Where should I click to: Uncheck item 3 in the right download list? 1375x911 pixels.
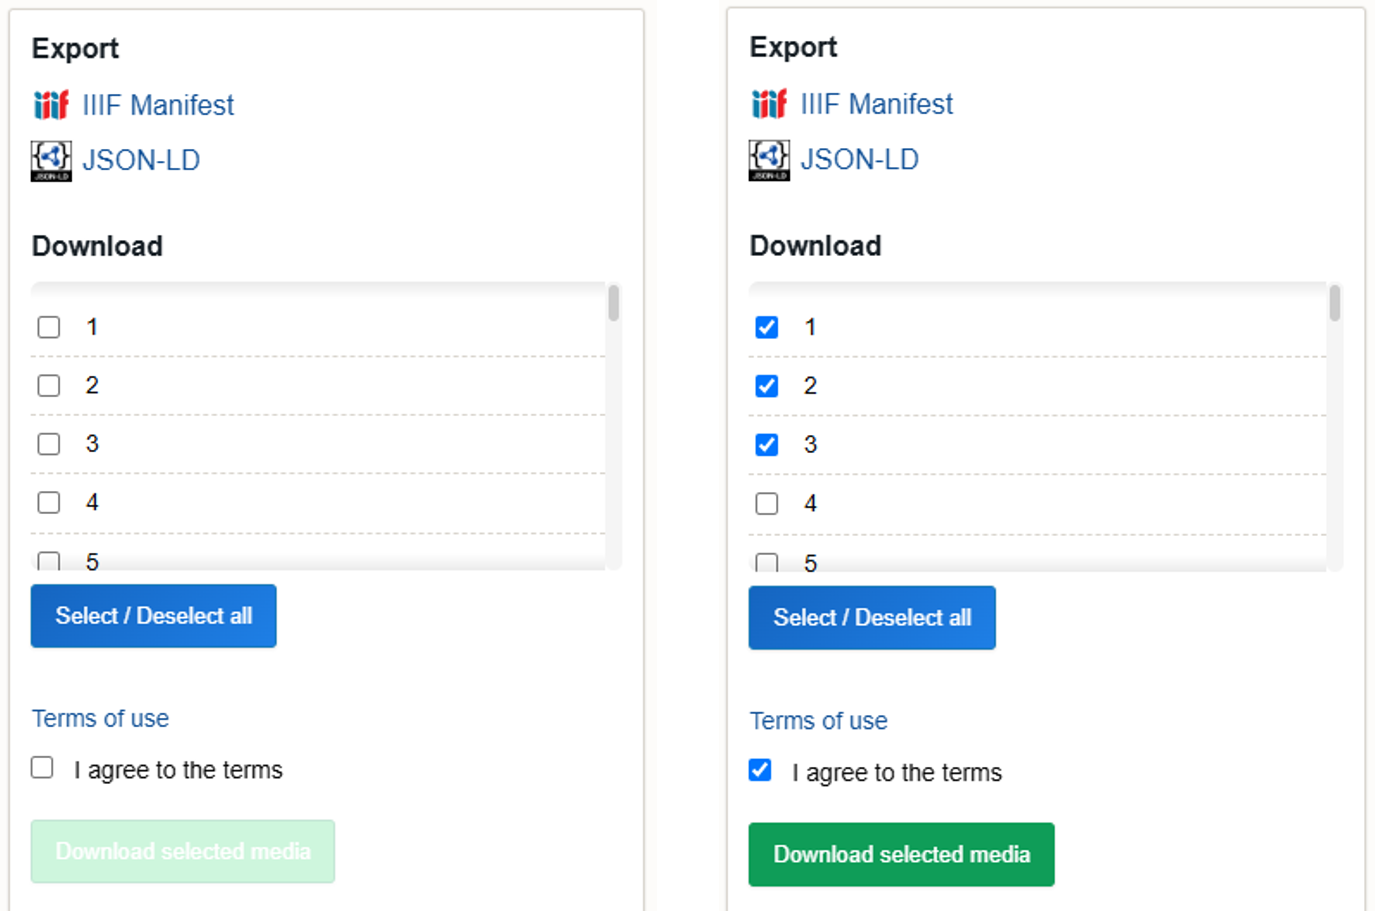pyautogui.click(x=766, y=444)
